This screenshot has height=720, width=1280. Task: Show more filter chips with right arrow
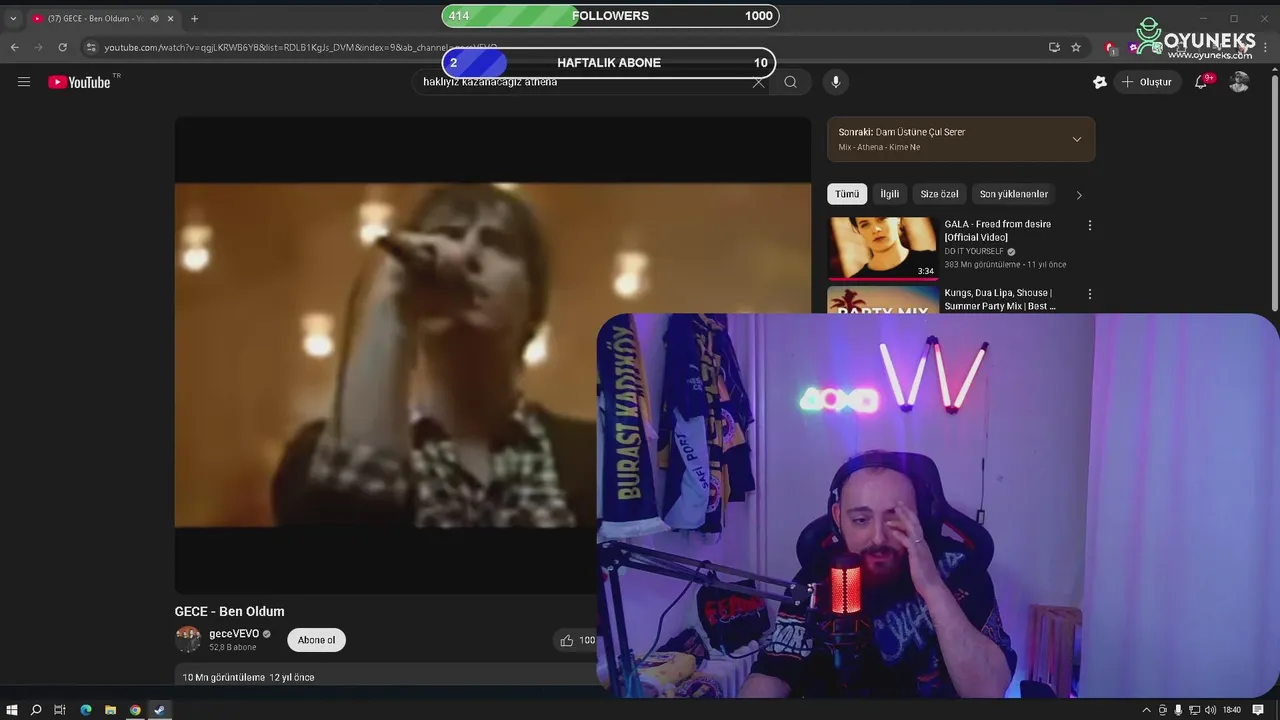(x=1079, y=195)
